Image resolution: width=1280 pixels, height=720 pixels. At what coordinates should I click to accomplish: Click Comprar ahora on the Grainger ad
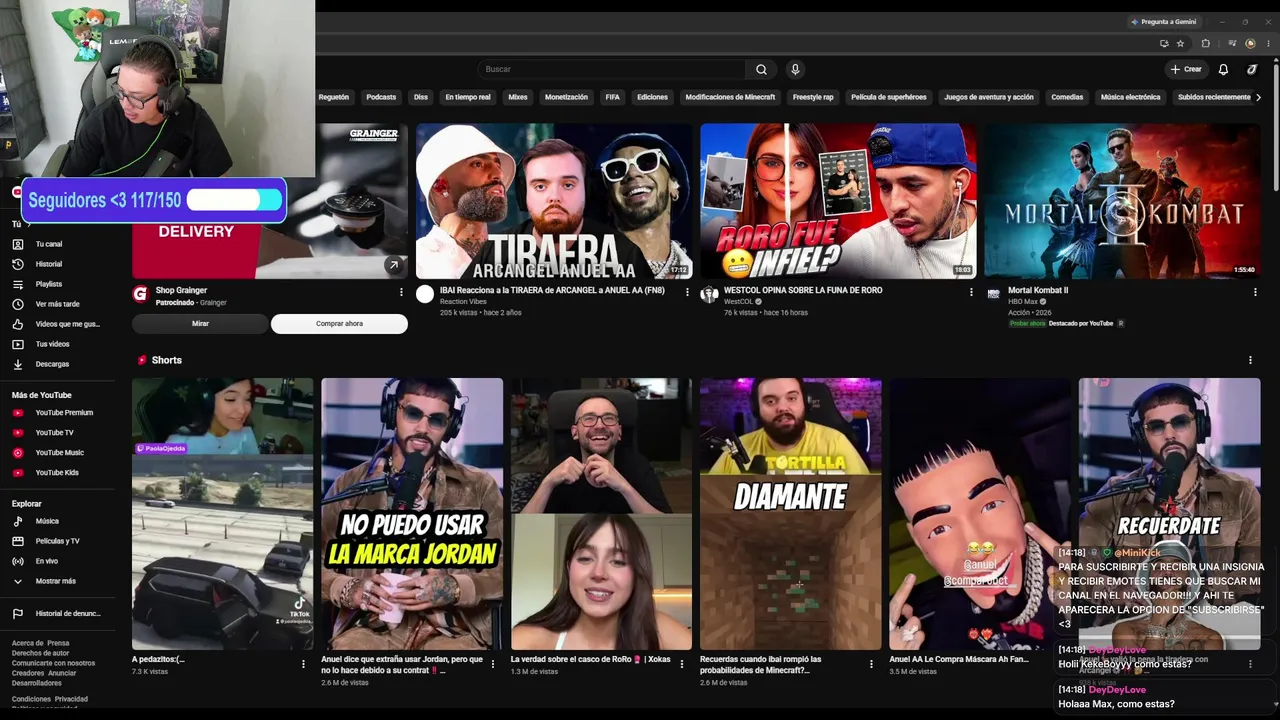click(339, 324)
